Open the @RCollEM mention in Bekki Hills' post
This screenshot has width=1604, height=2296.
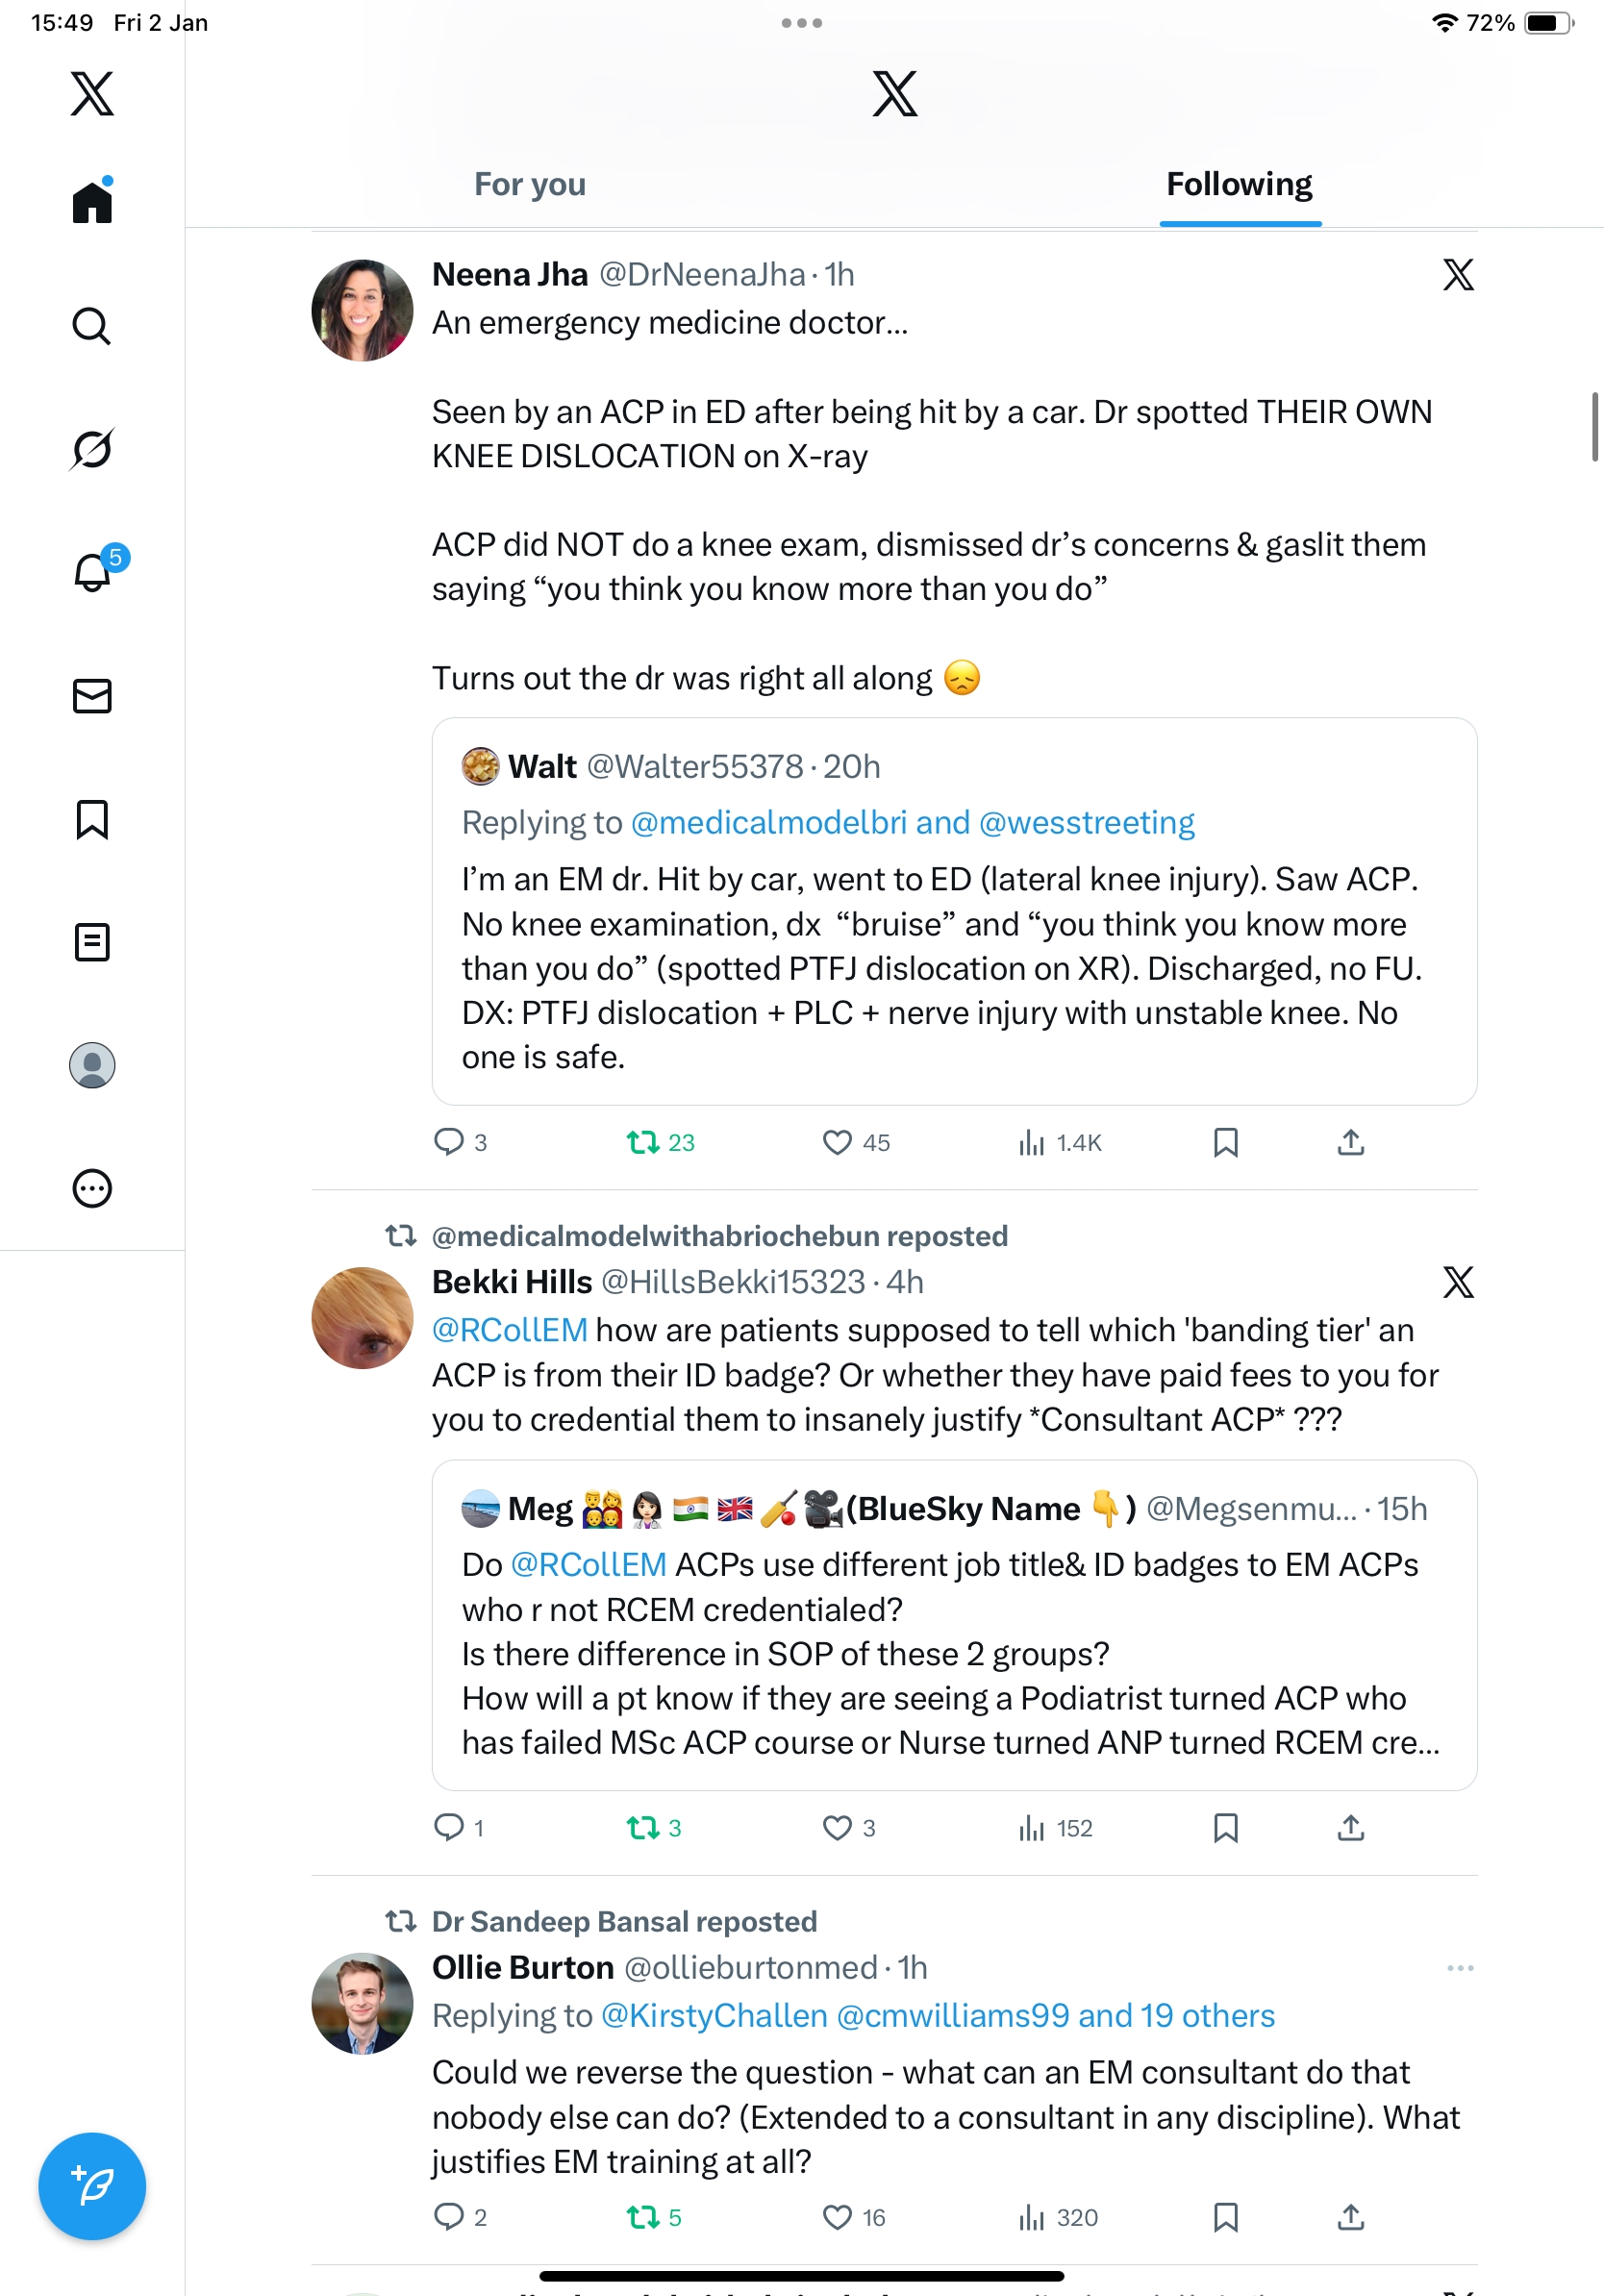point(510,1330)
